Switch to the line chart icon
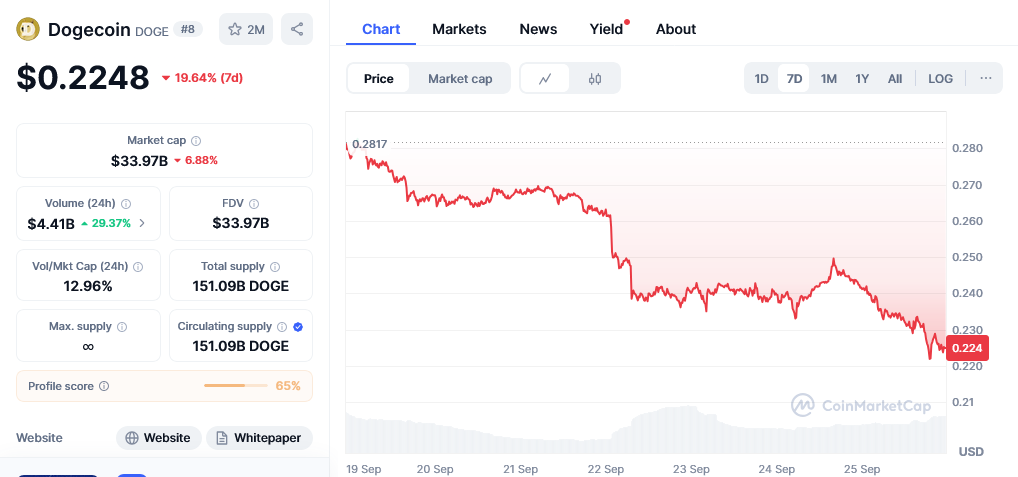Viewport: 1018px width, 477px height. [545, 79]
